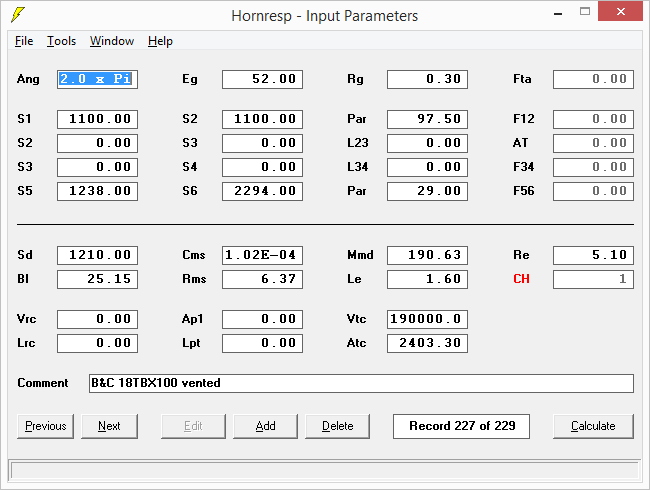Close the Hornresp window
Viewport: 650px width, 490px height.
click(x=621, y=11)
